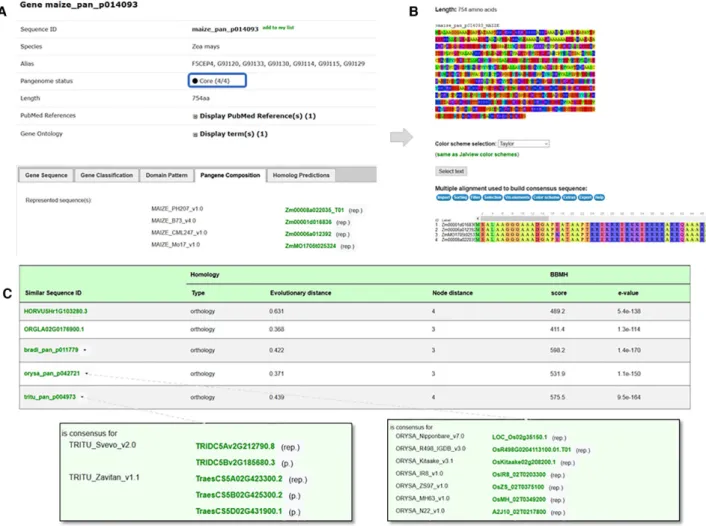Open the Vis.elements menu of alignment viewer

click(517, 197)
